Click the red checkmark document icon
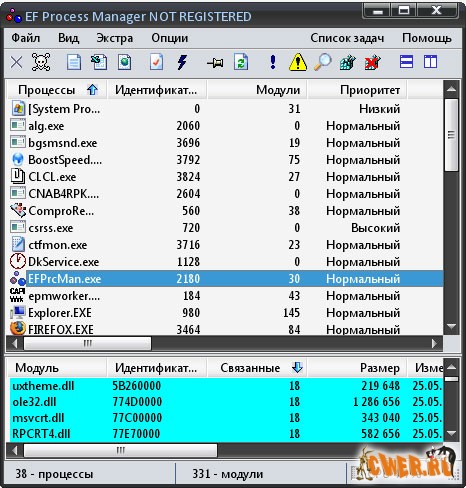Screen dimensions: 466x488 coord(156,62)
